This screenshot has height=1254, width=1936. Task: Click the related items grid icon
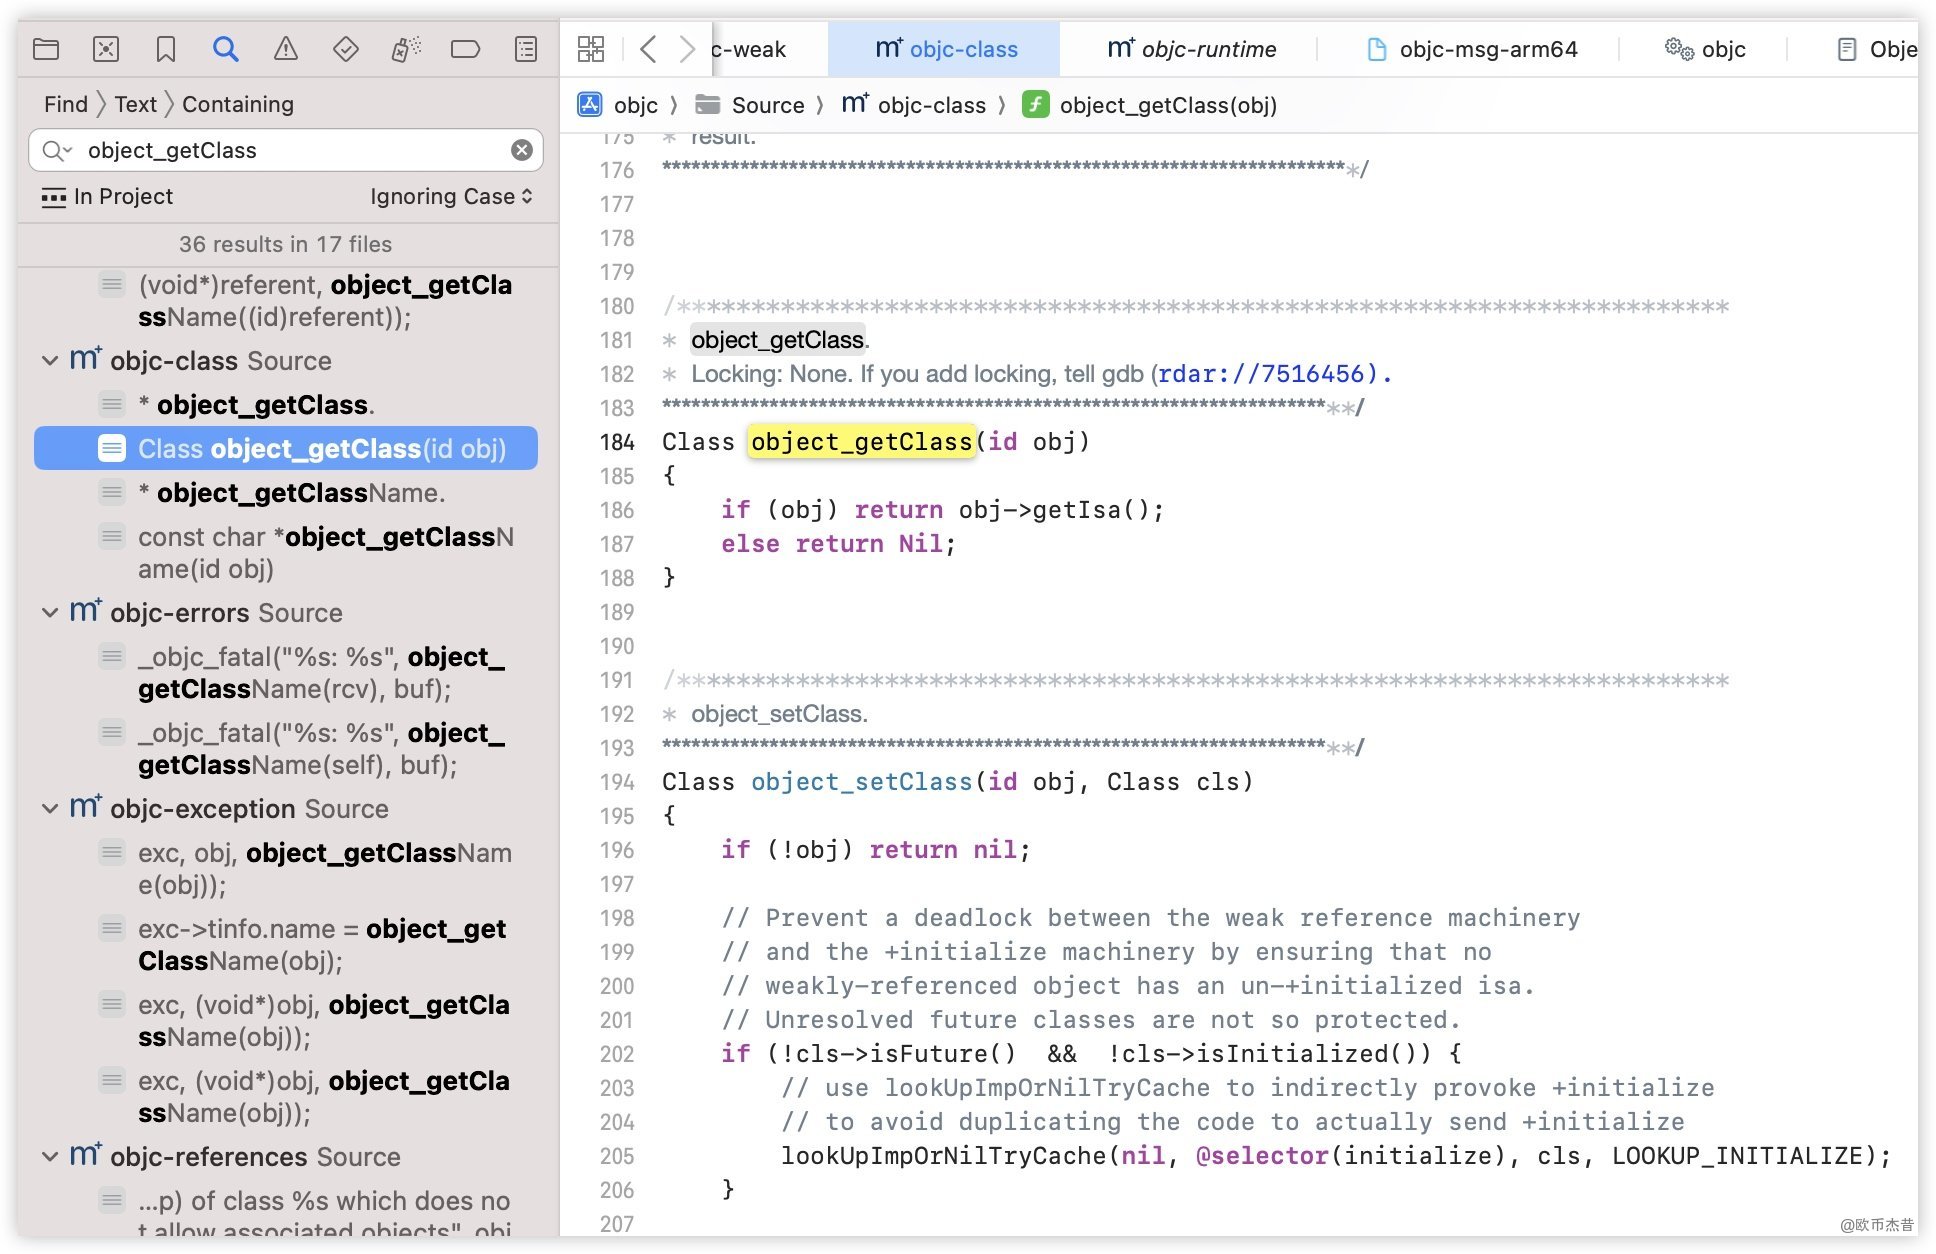[591, 49]
